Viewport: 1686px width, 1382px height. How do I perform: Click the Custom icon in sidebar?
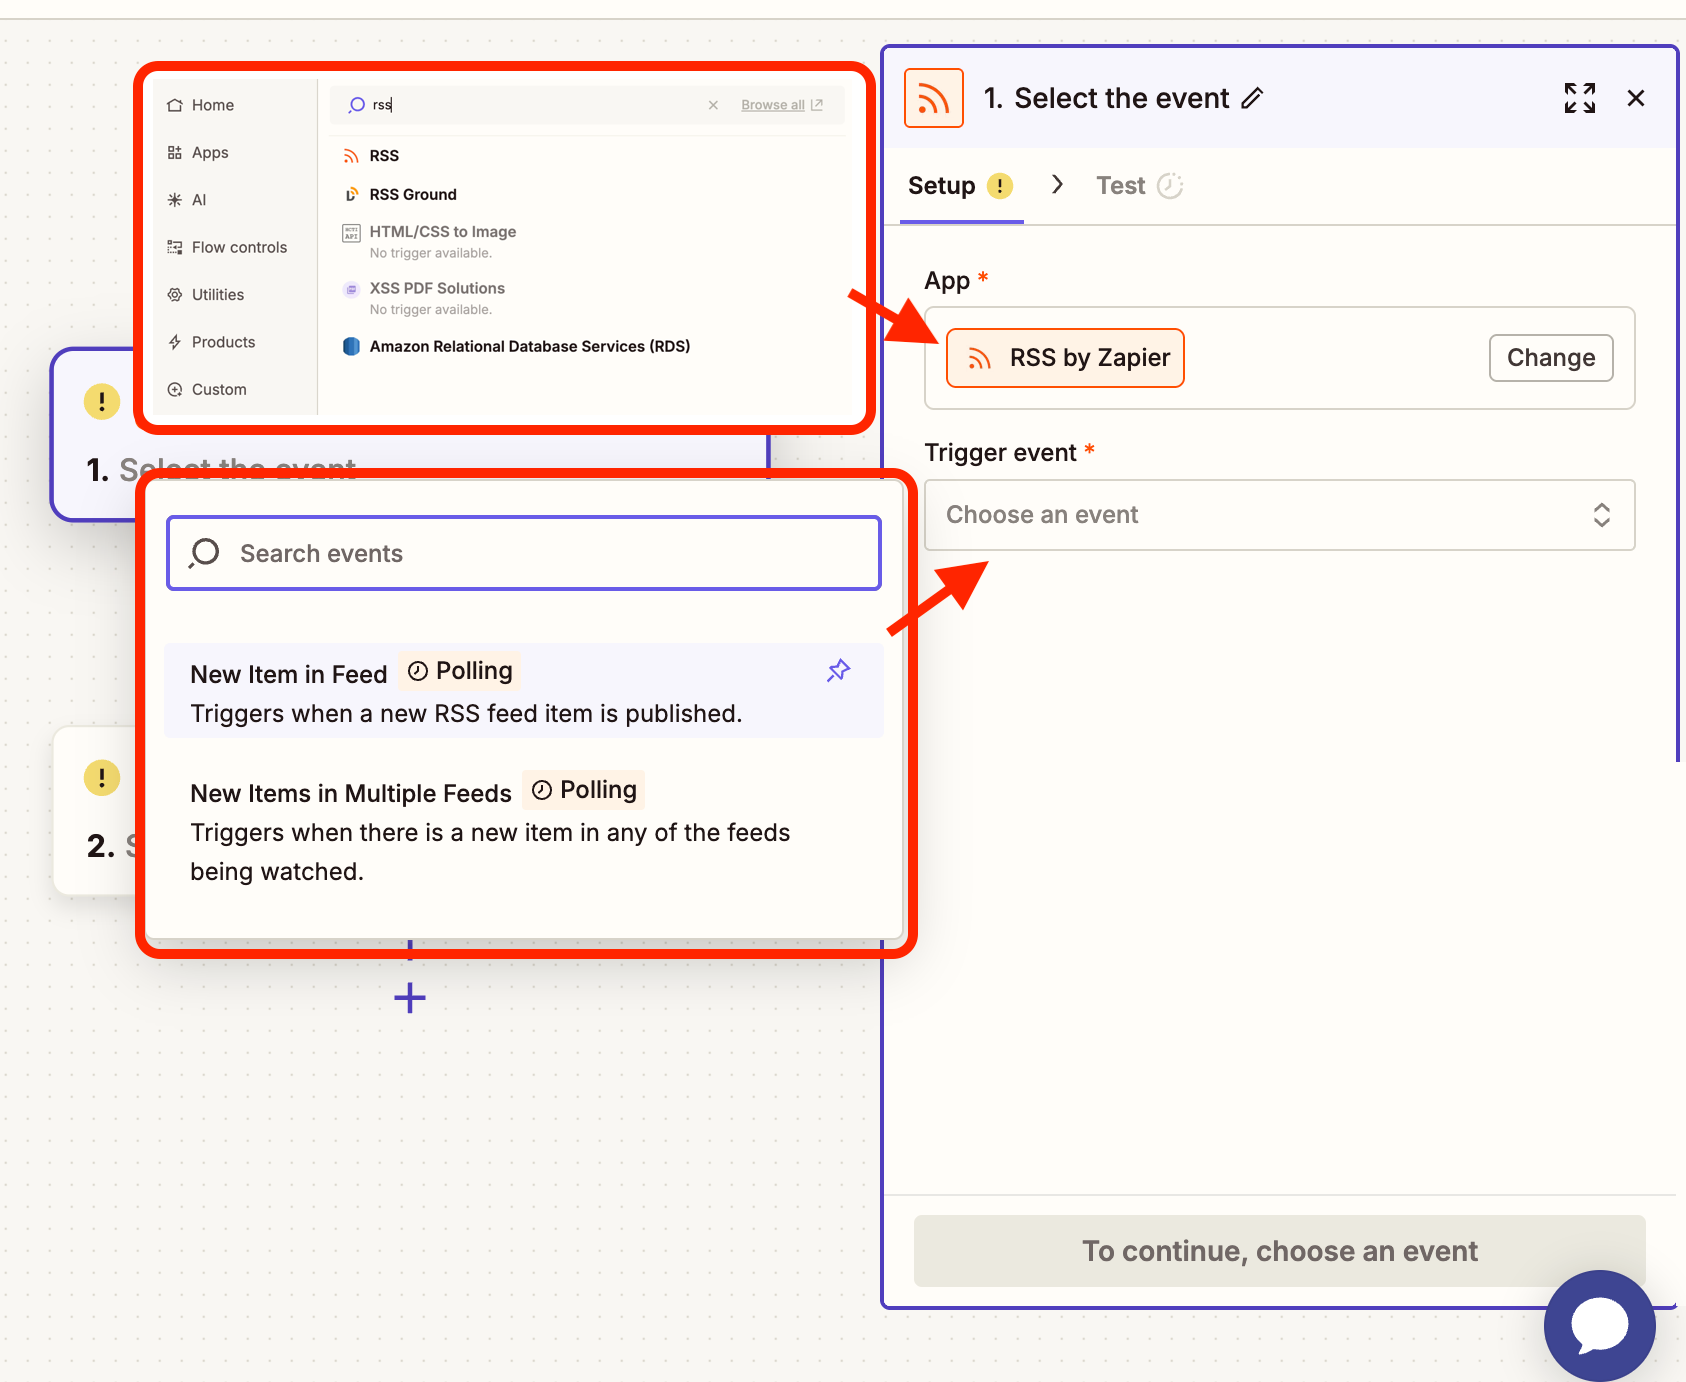(175, 389)
